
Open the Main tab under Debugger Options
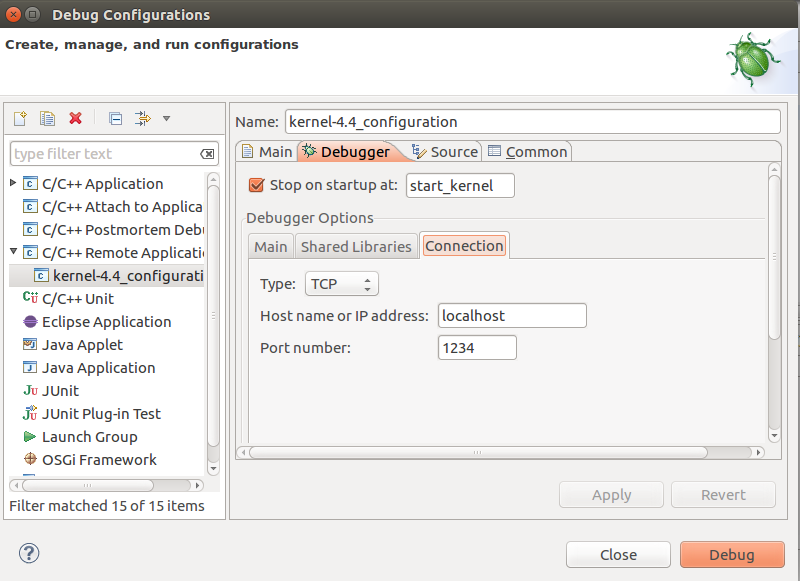(x=271, y=246)
